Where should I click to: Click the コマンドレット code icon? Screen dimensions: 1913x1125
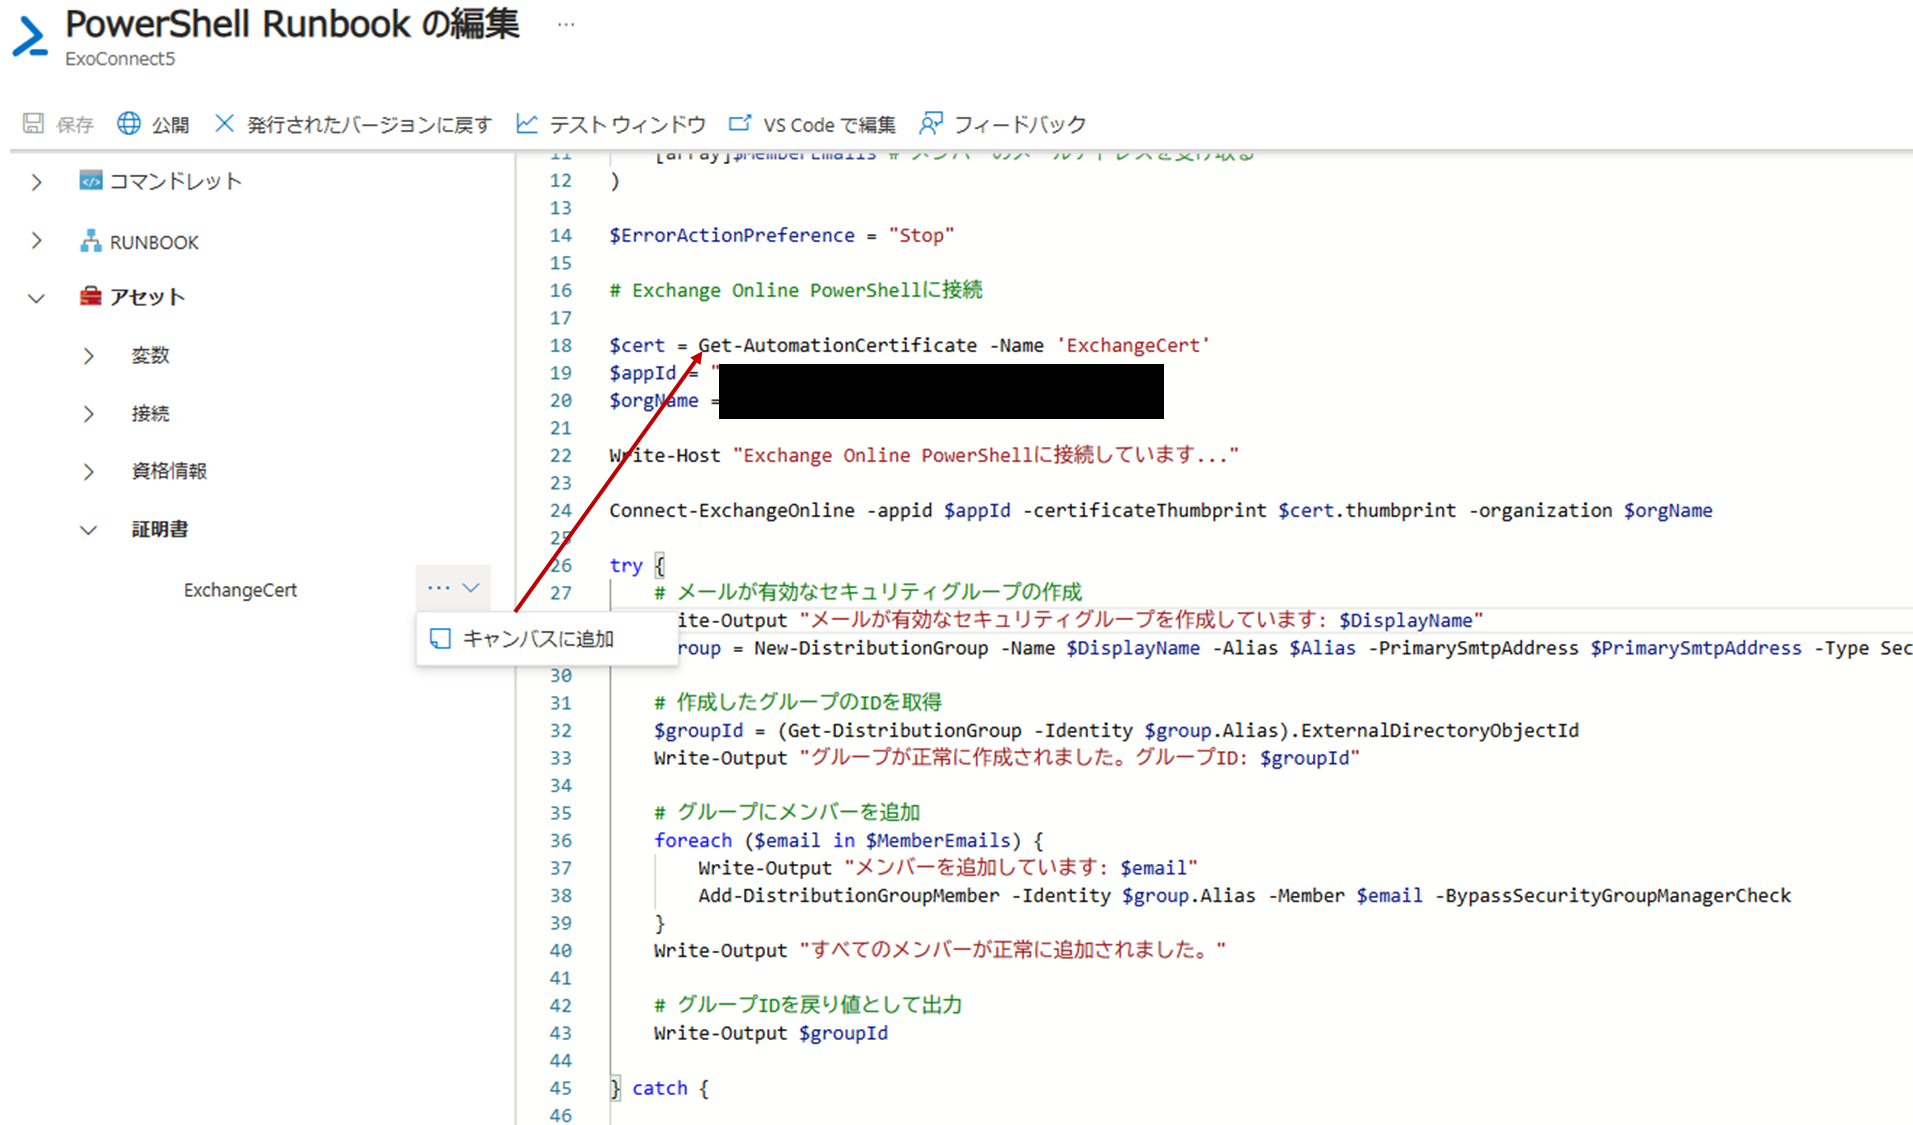[x=91, y=181]
